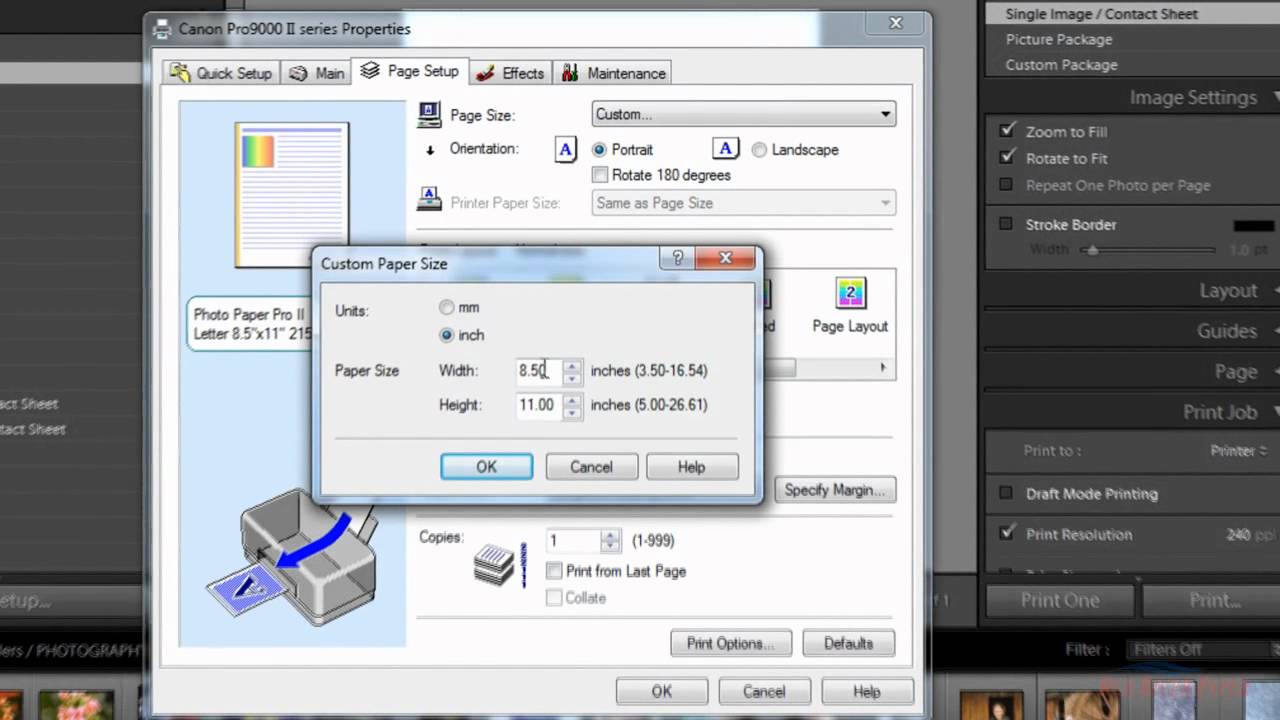Click OK in Custom Paper Size dialog

[x=486, y=467]
